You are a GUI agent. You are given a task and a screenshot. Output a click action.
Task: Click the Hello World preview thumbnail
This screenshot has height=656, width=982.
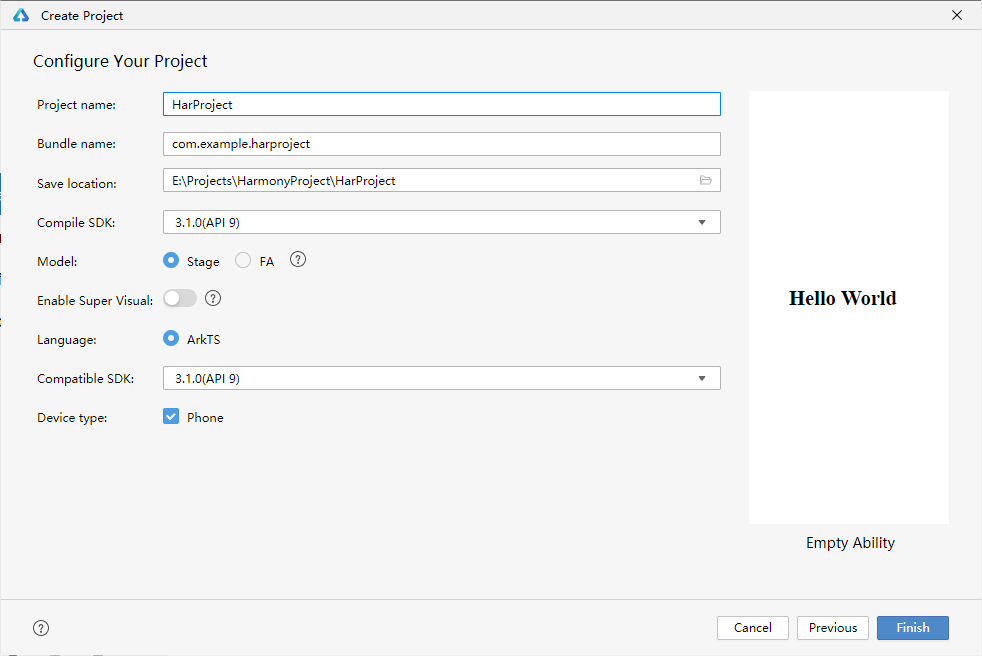[849, 307]
